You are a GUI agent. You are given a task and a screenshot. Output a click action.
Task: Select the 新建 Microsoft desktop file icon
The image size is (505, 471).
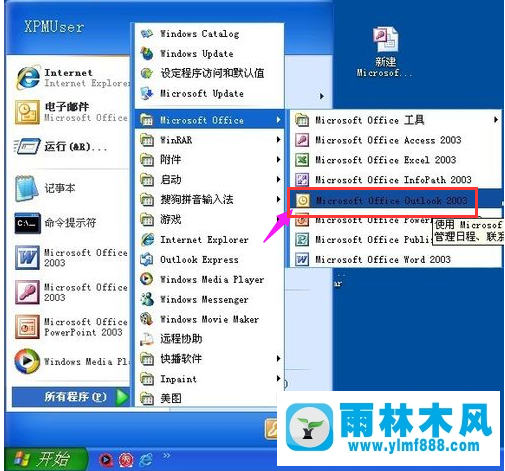[x=385, y=52]
